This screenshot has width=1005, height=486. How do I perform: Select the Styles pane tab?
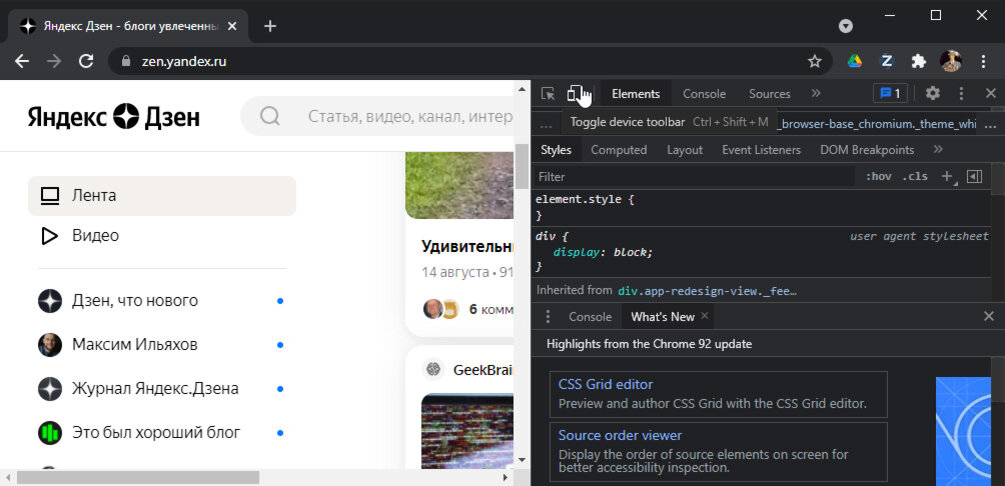556,149
